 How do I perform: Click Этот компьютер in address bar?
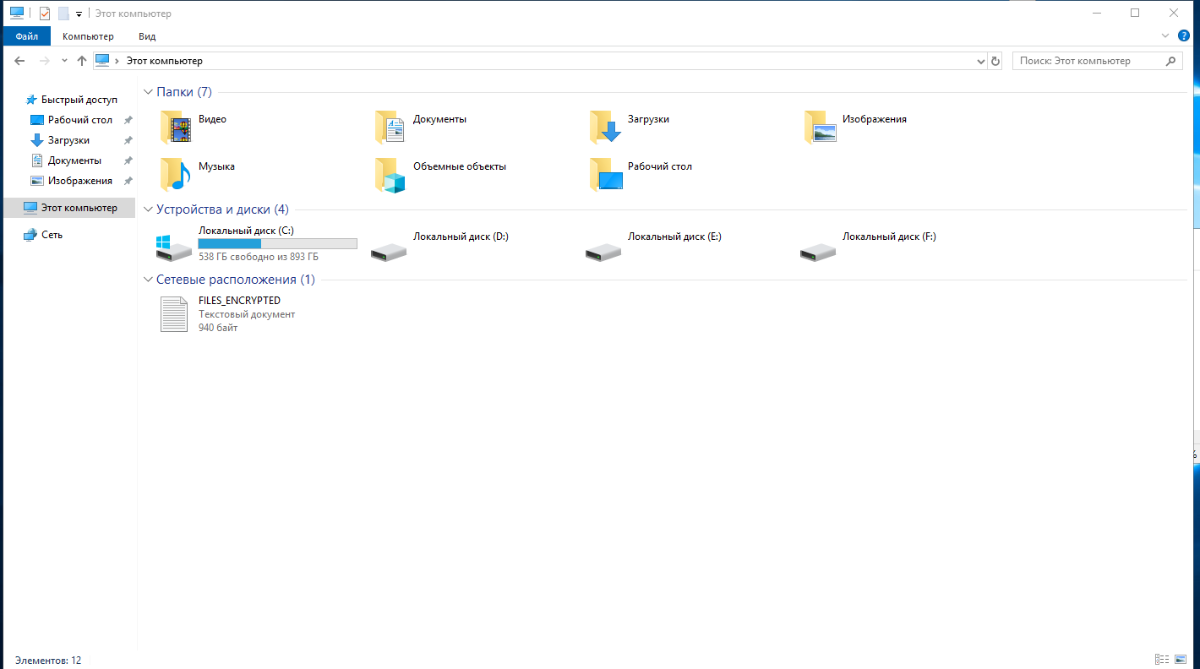tap(164, 61)
